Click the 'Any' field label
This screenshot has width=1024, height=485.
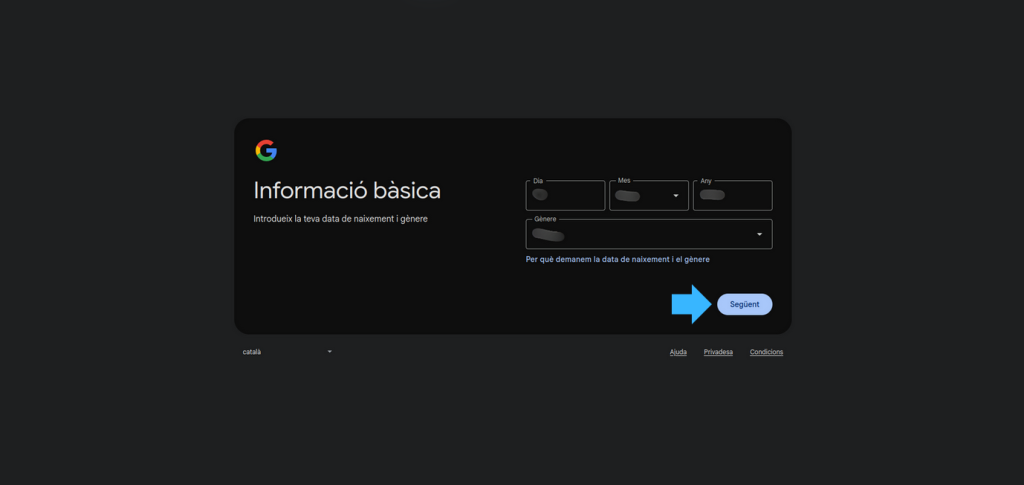click(x=706, y=181)
